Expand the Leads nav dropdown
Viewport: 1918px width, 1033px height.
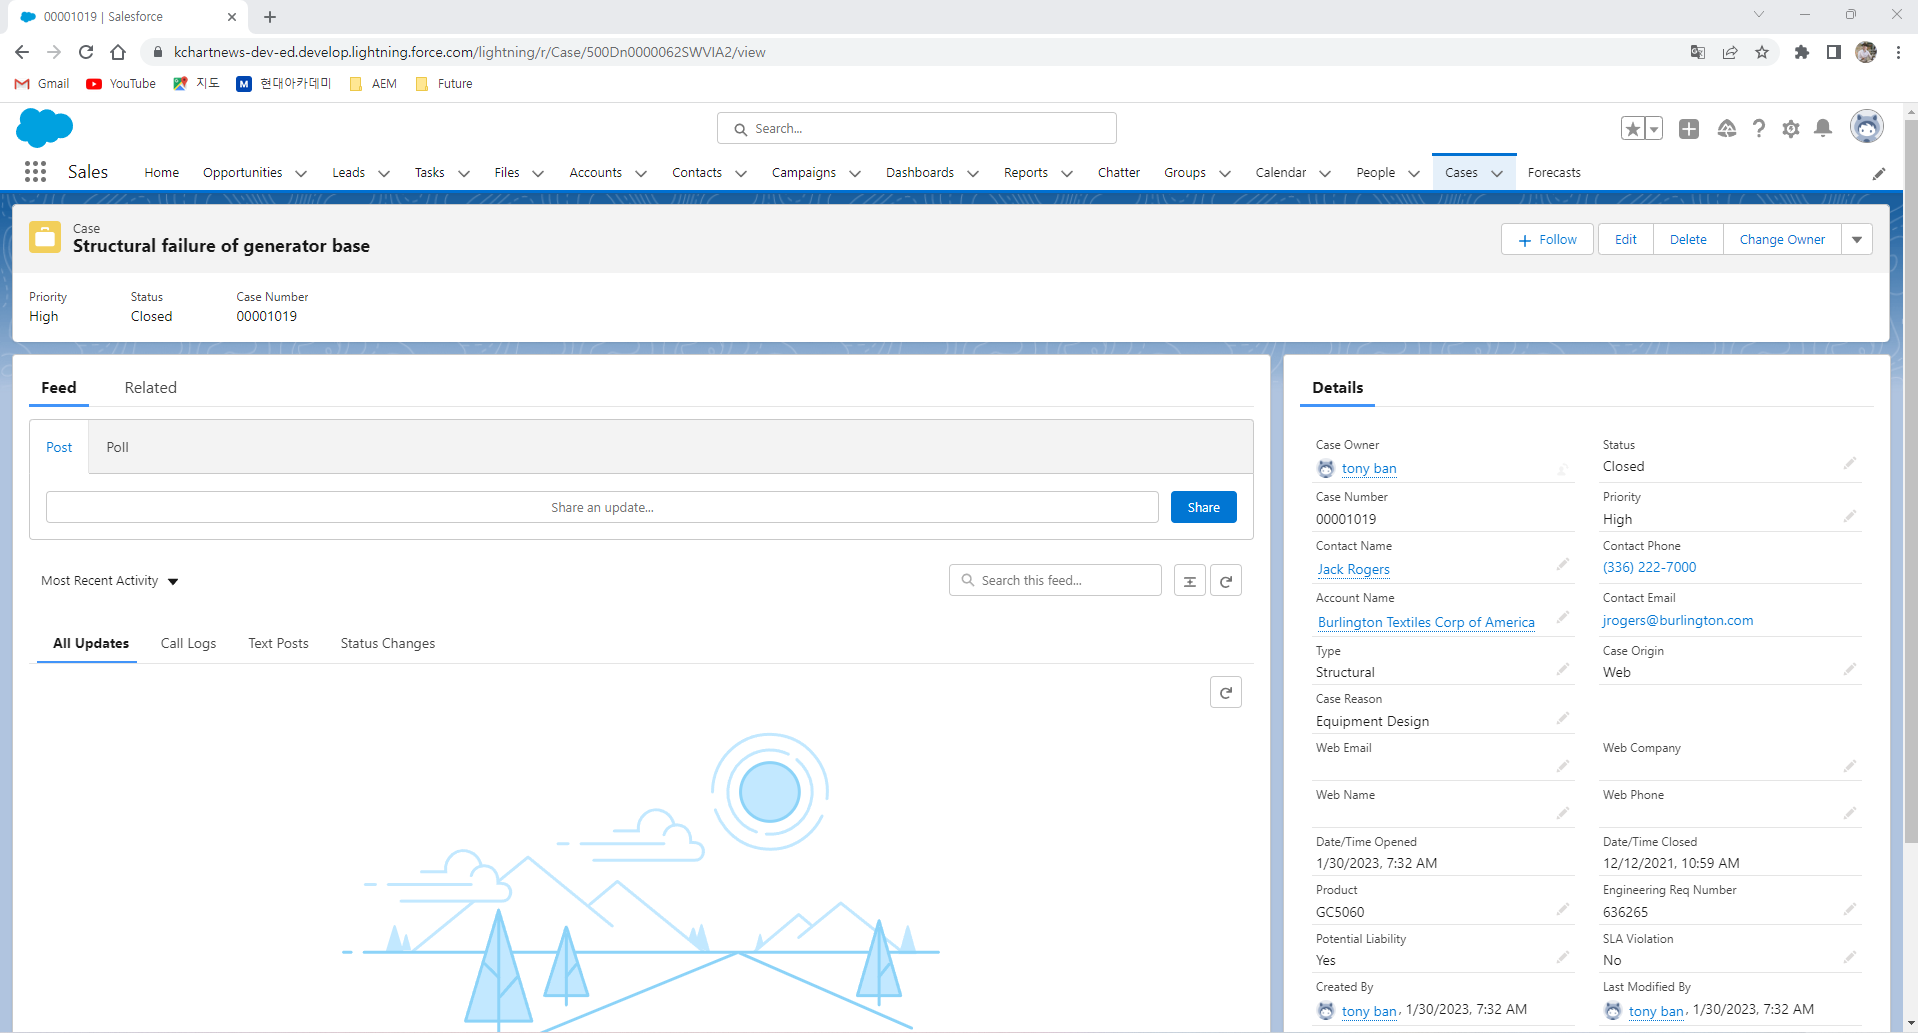(384, 173)
